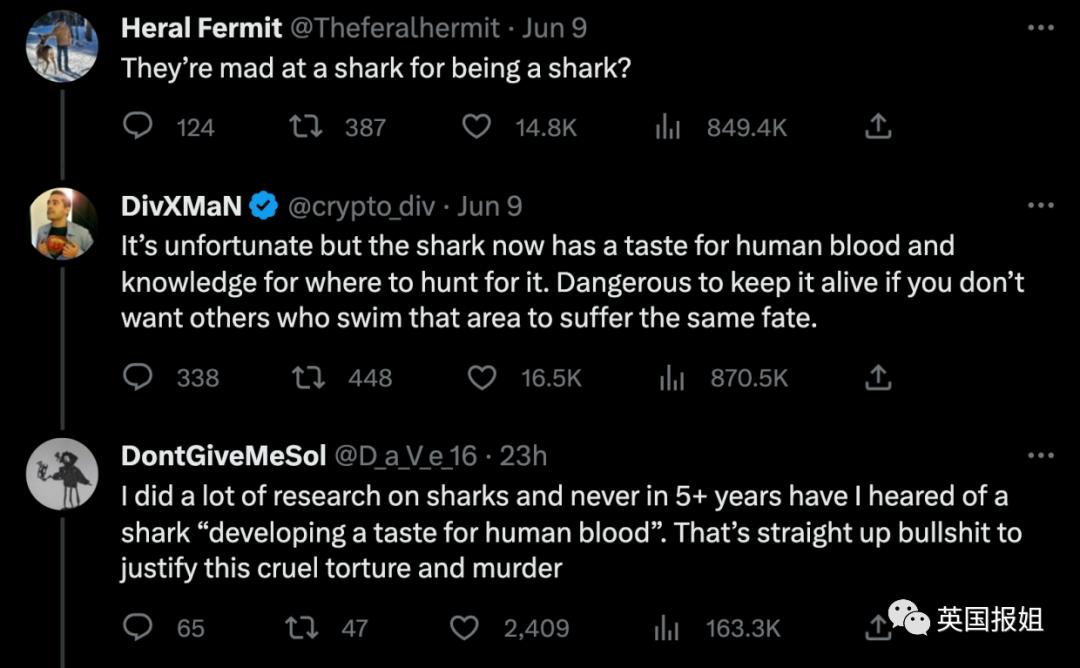This screenshot has width=1080, height=668.
Task: Click DivXMaN's verified badge
Action: pyautogui.click(x=264, y=206)
